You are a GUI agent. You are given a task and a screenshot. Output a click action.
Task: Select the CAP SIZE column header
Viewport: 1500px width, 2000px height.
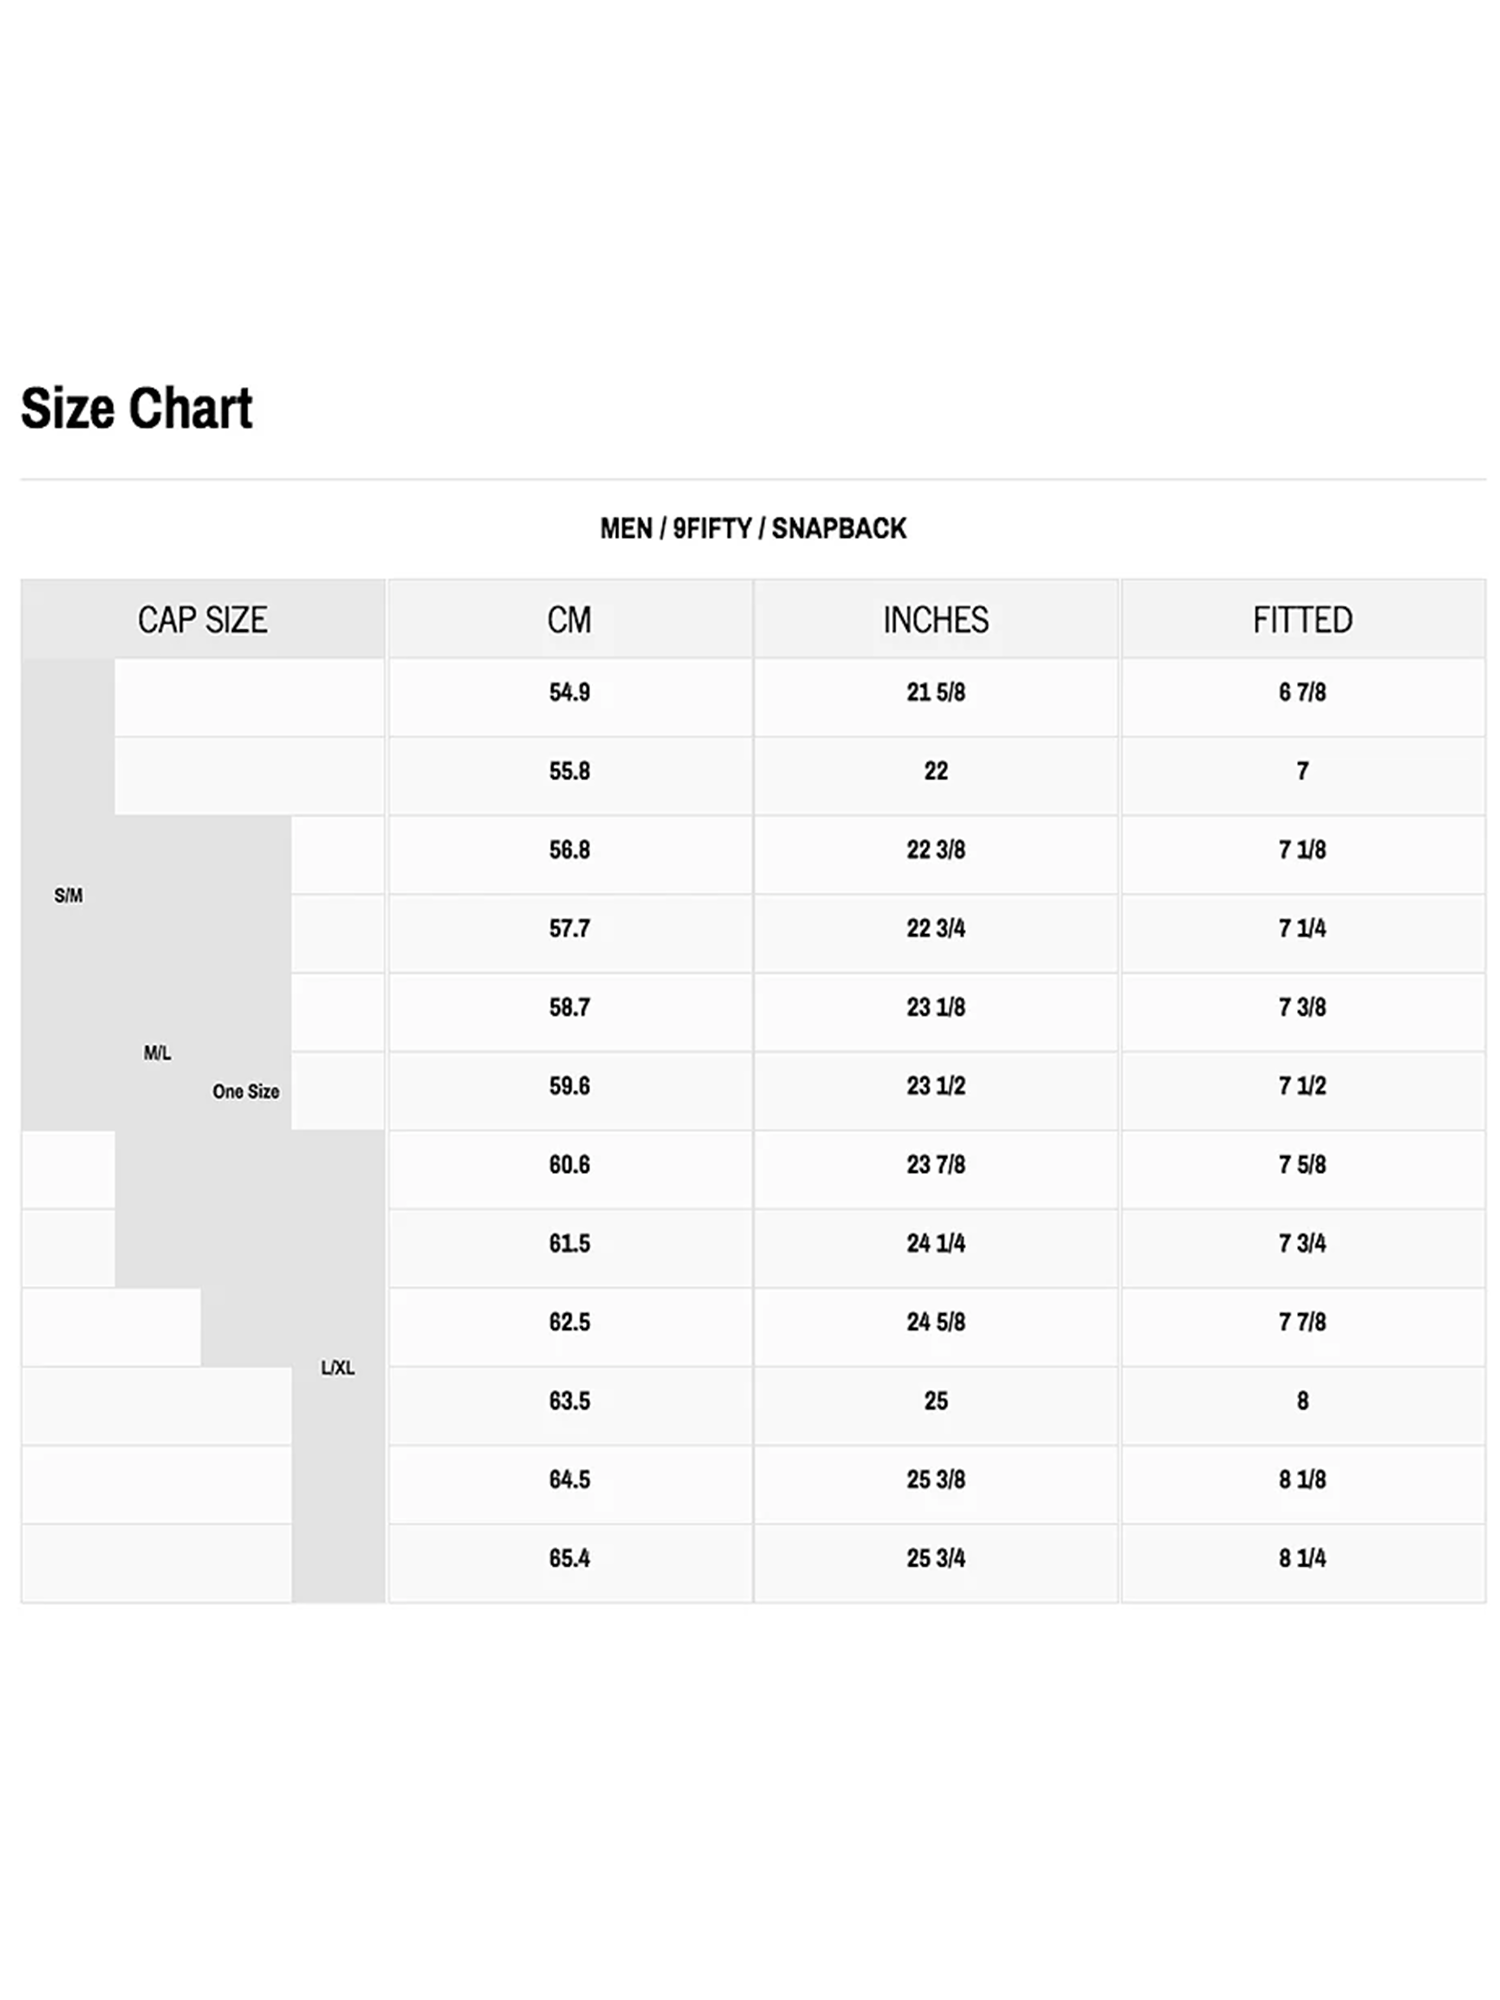[203, 620]
